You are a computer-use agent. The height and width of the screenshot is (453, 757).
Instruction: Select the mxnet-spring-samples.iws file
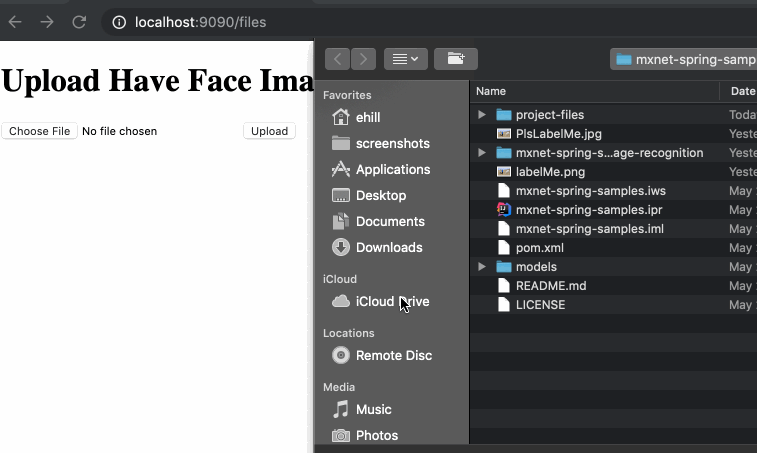point(614,191)
